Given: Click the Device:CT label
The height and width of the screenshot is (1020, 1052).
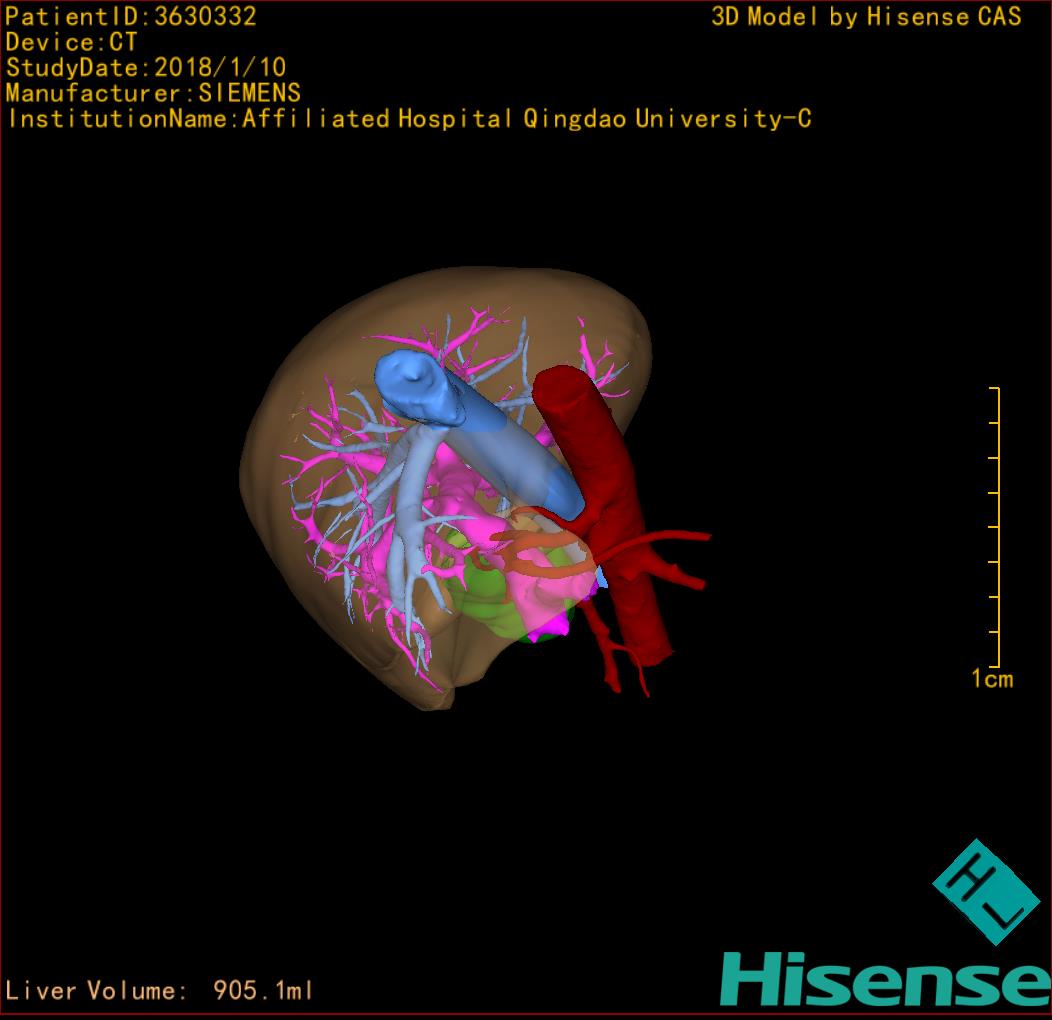Looking at the screenshot, I should (x=71, y=42).
